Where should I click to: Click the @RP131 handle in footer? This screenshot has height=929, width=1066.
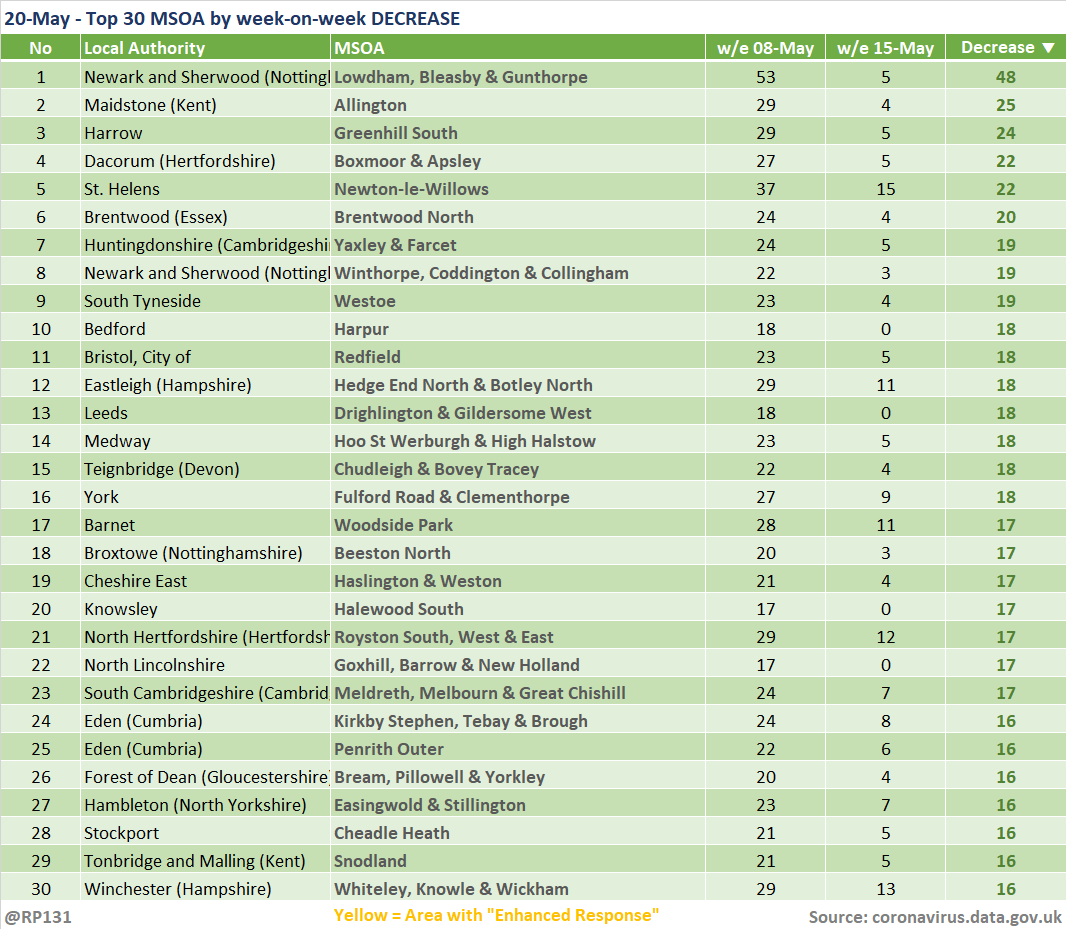point(38,916)
